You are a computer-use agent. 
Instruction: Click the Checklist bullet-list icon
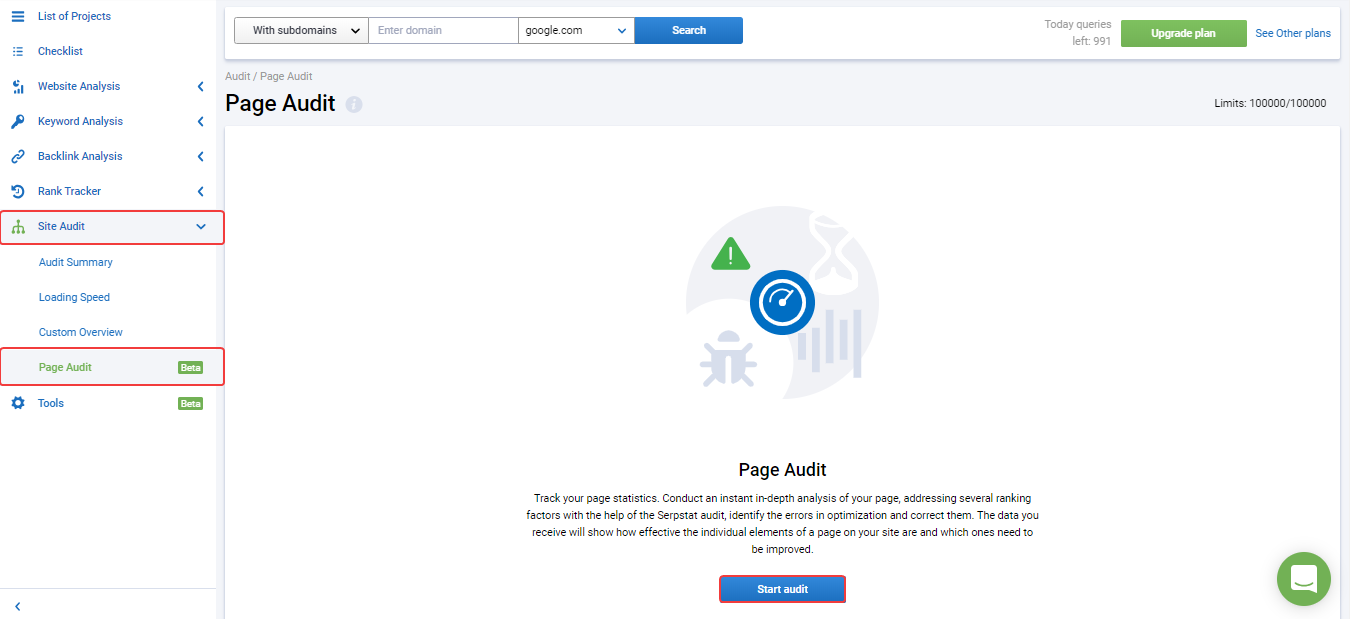pyautogui.click(x=17, y=51)
